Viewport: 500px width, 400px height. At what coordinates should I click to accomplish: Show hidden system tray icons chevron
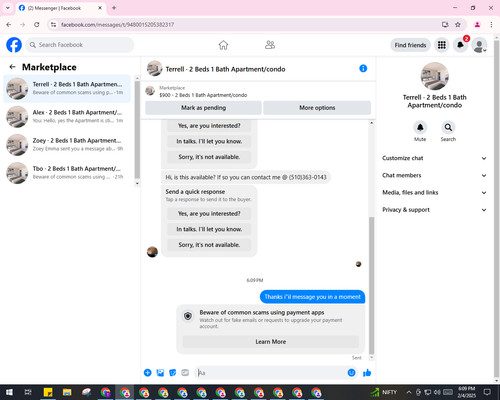pos(409,392)
